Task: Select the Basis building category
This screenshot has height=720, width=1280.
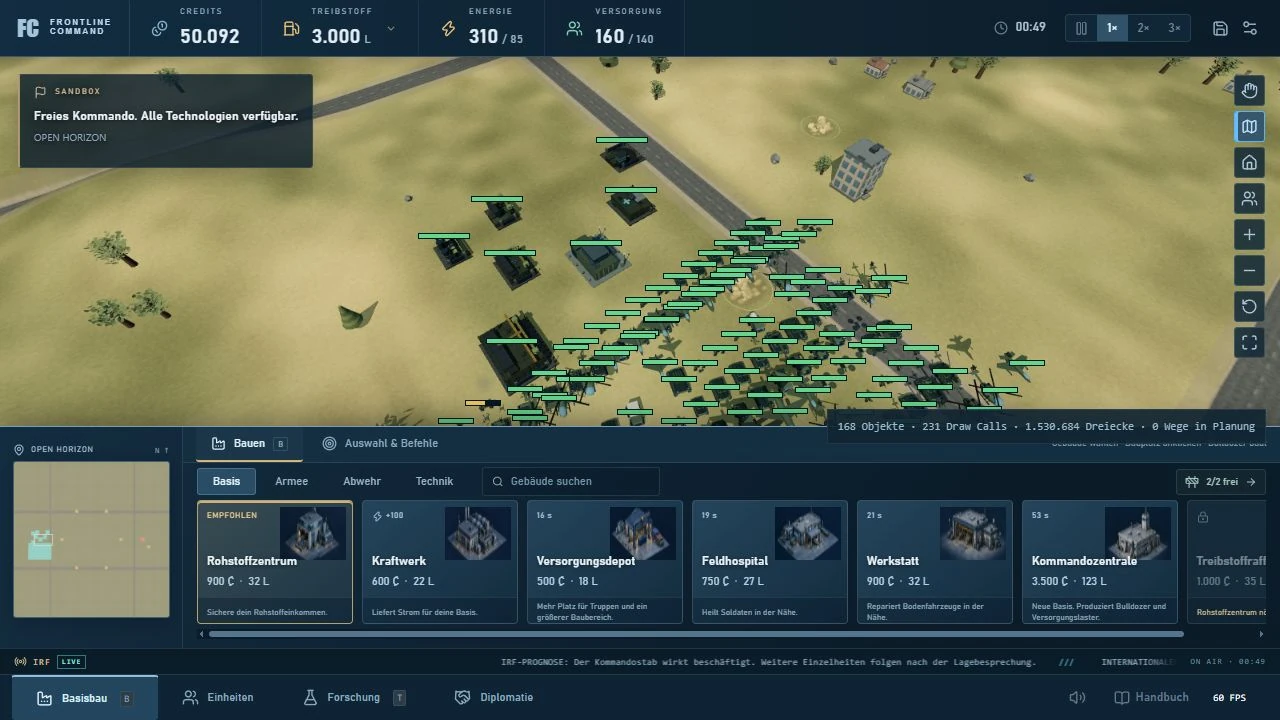Action: tap(226, 481)
